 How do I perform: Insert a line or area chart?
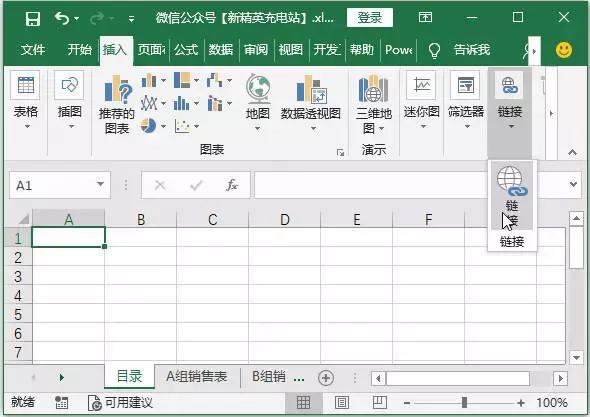pos(153,103)
